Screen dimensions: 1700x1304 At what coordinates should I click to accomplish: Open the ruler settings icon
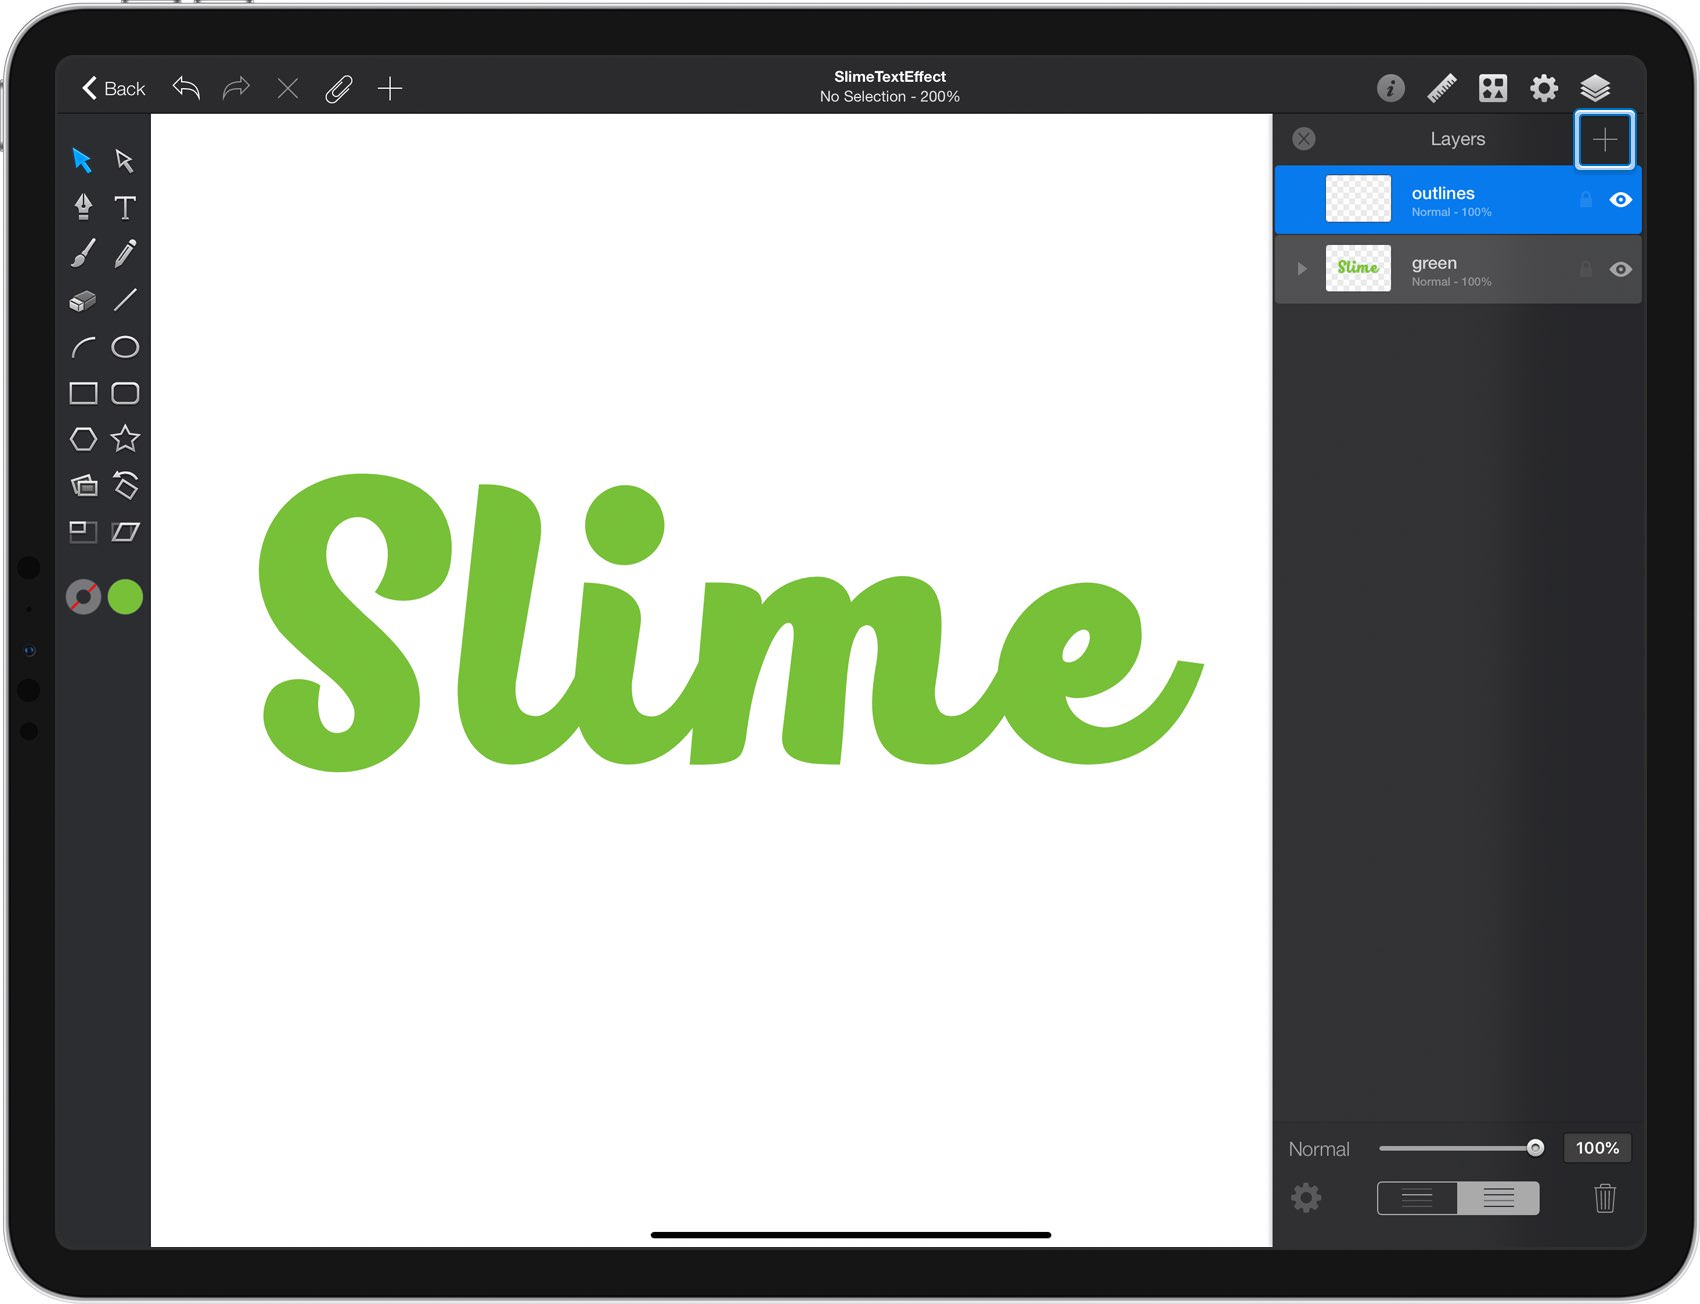click(1441, 88)
